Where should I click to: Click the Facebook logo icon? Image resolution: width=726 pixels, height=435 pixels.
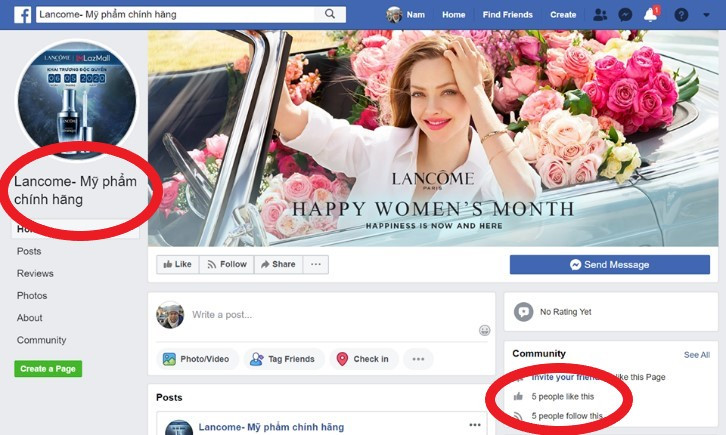(21, 15)
